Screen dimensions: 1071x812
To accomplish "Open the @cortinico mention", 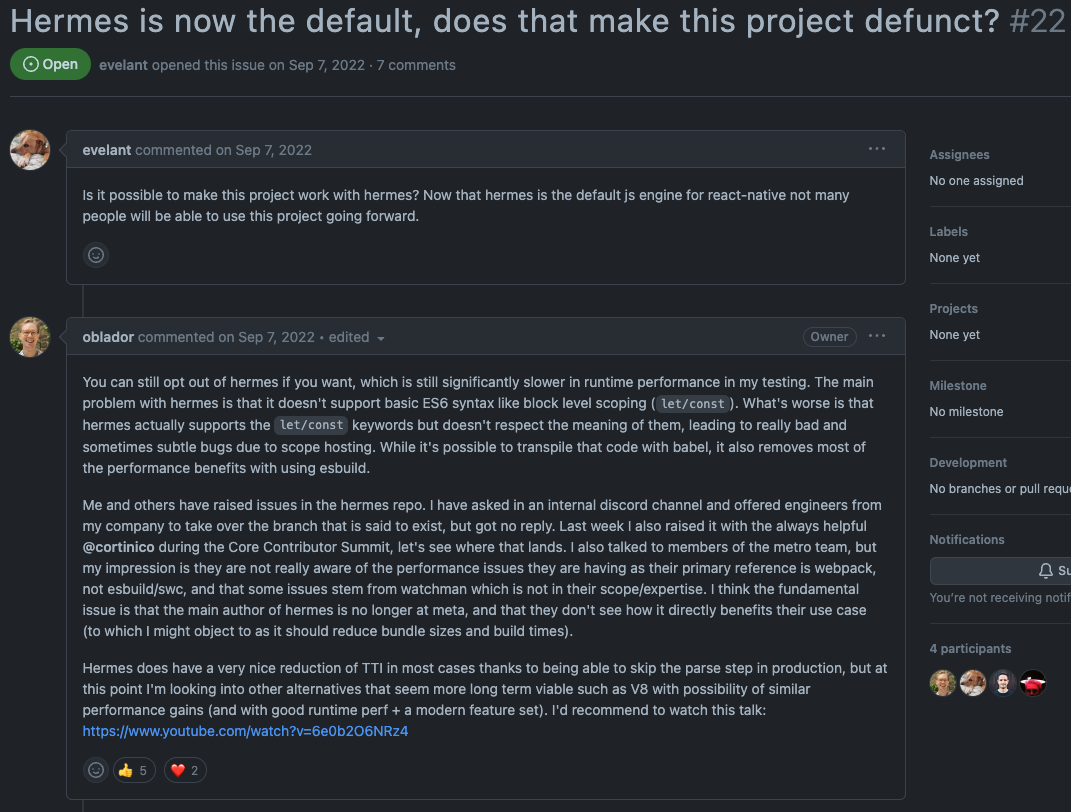I will (118, 547).
